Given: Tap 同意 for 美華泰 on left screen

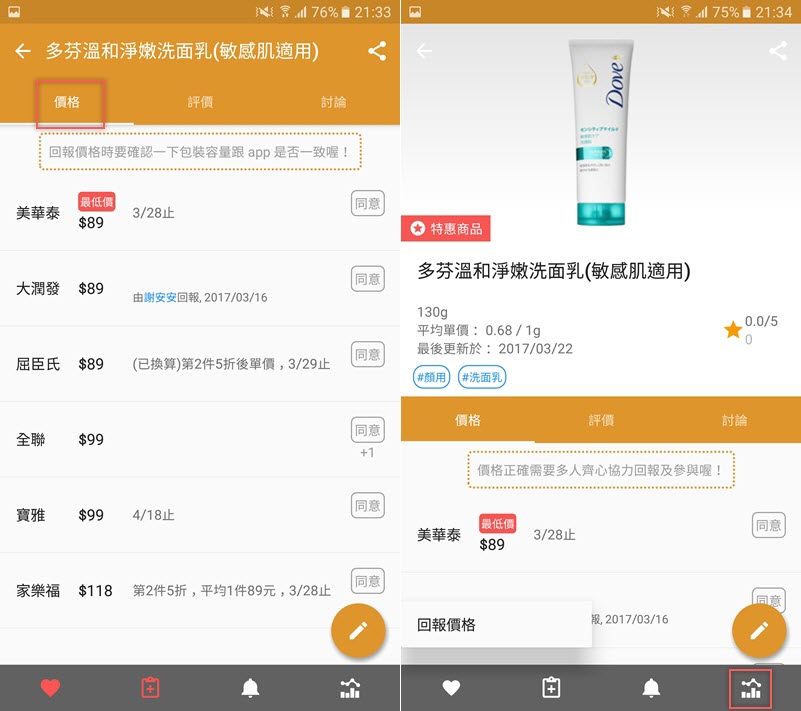Looking at the screenshot, I should (368, 203).
